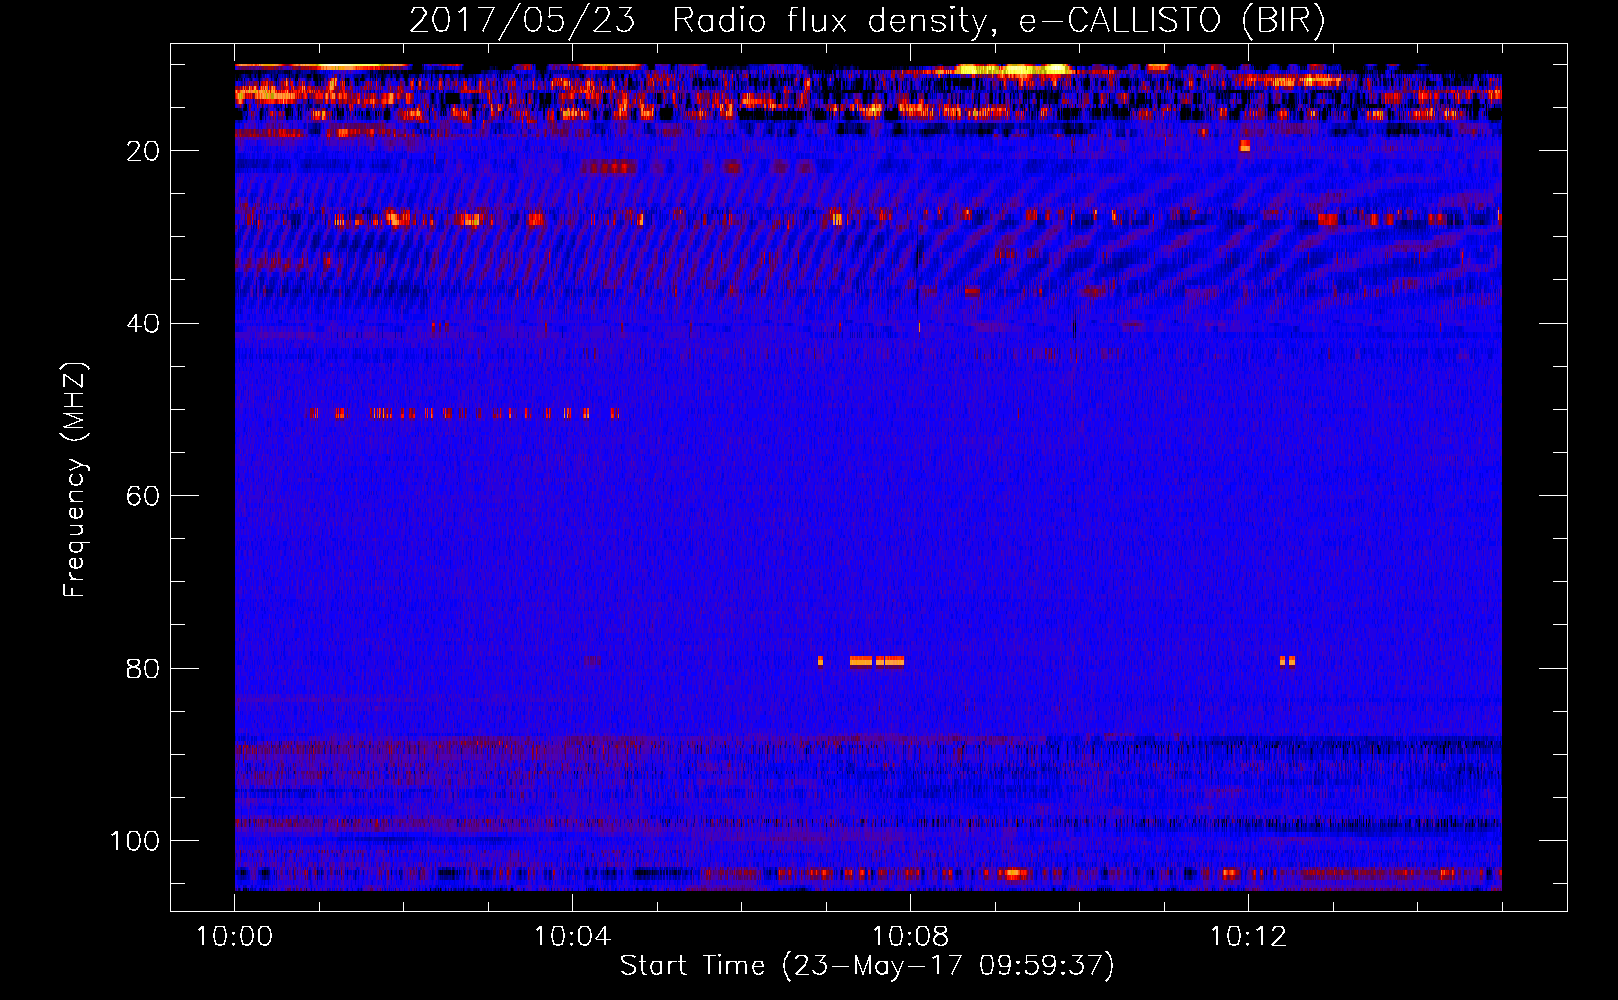The image size is (1618, 1000).
Task: Click the plot title '2017/05/23 Radio flux density, e-CALLISTO (BIR)'
Action: coord(867,21)
